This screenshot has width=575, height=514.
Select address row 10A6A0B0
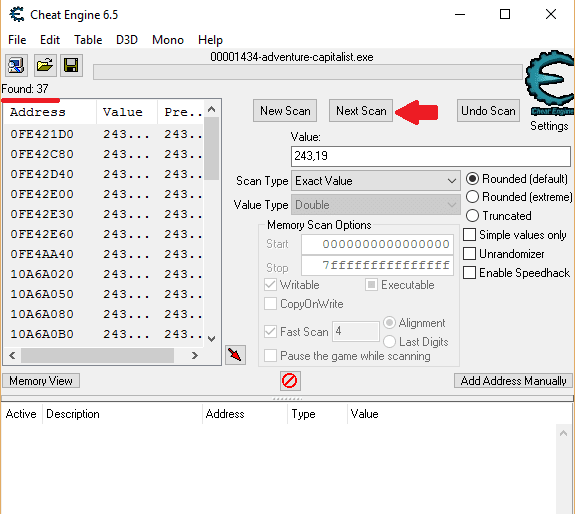(x=103, y=334)
